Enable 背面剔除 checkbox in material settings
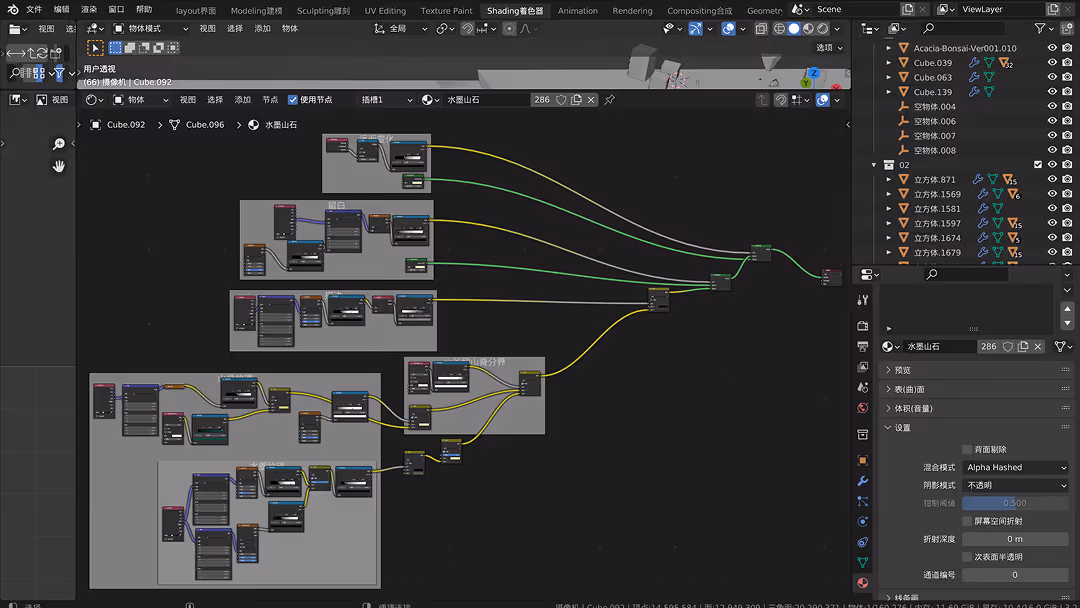This screenshot has width=1080, height=608. [x=967, y=449]
